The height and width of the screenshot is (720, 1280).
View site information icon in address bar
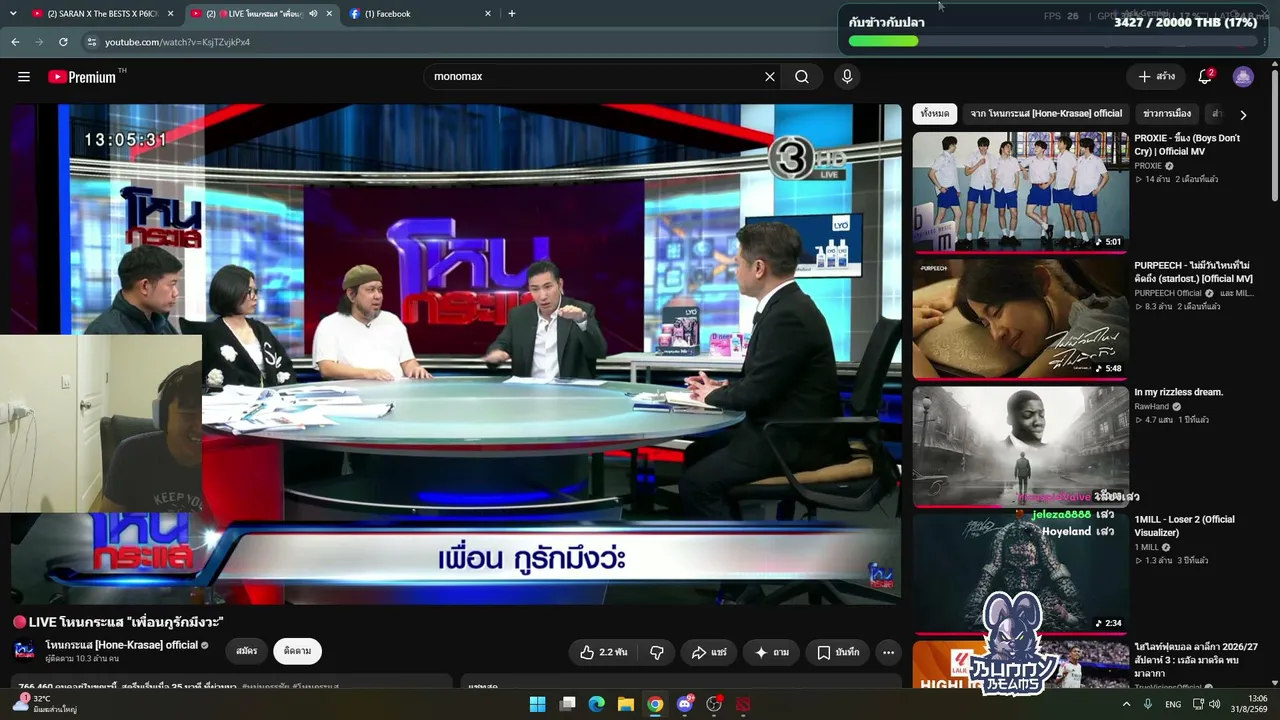[92, 42]
